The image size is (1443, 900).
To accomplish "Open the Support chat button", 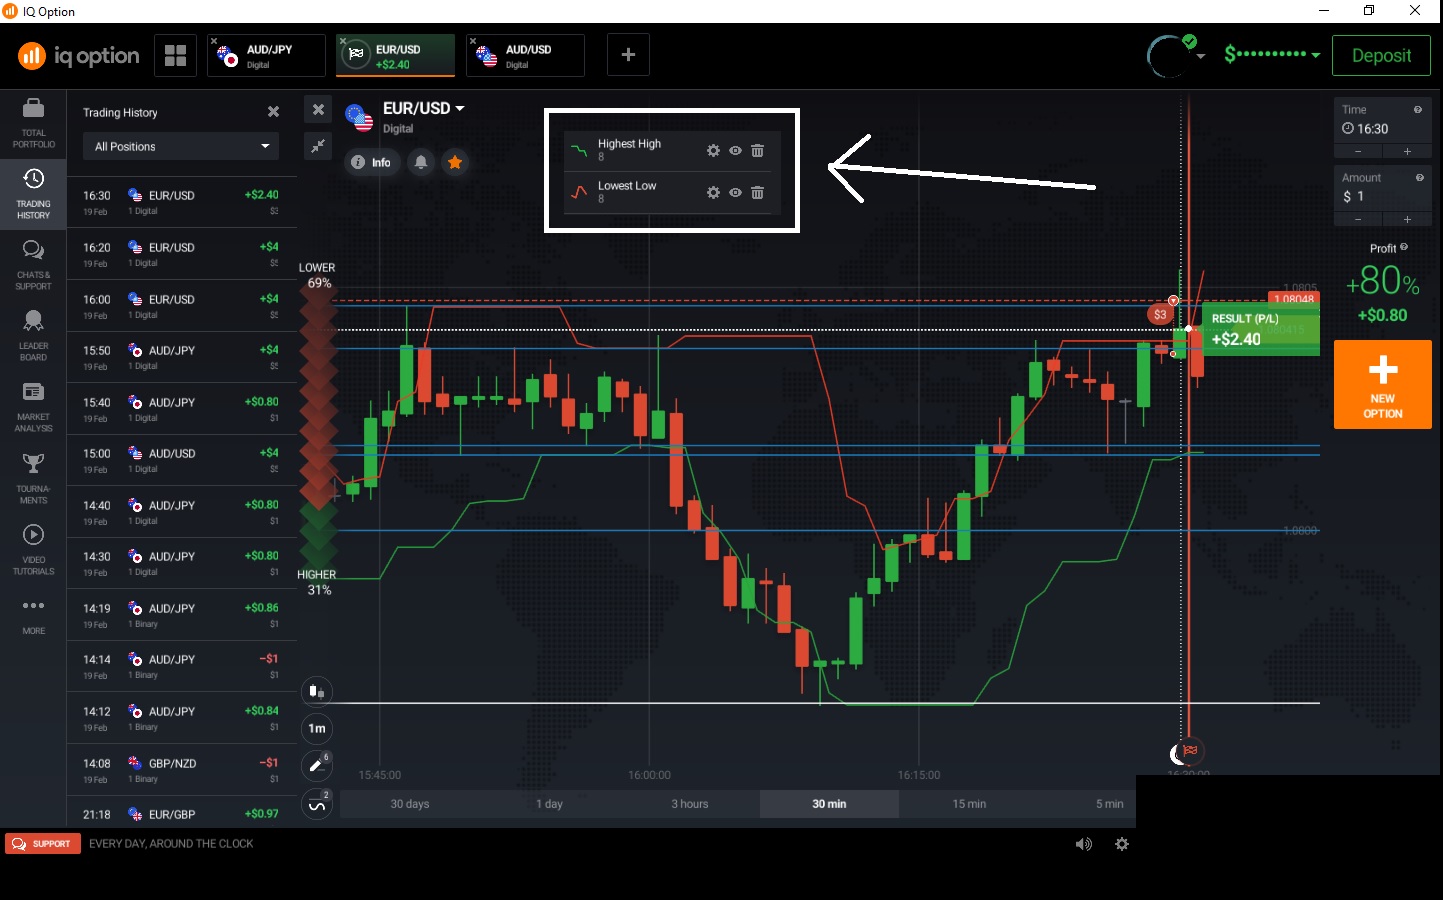I will [x=43, y=844].
